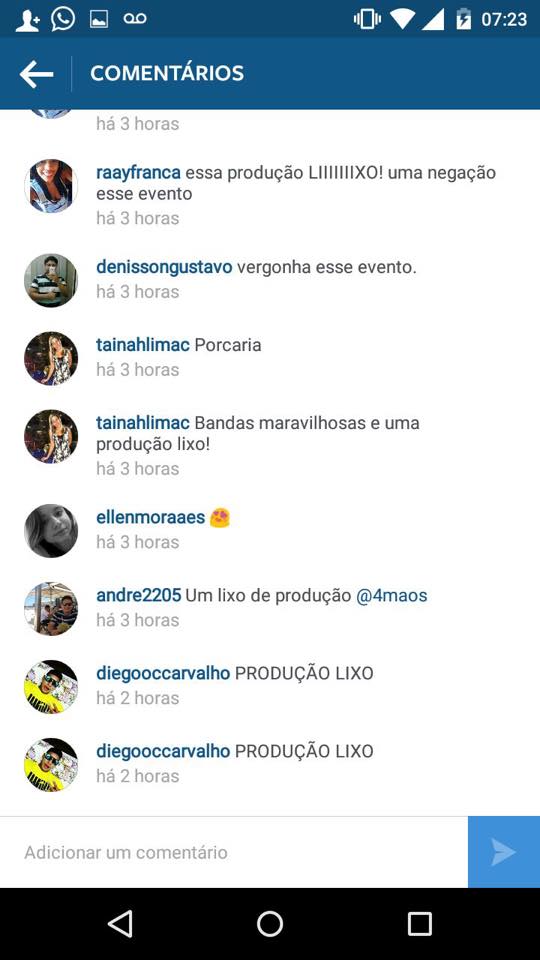Tap the Android home circle button

coord(269,923)
